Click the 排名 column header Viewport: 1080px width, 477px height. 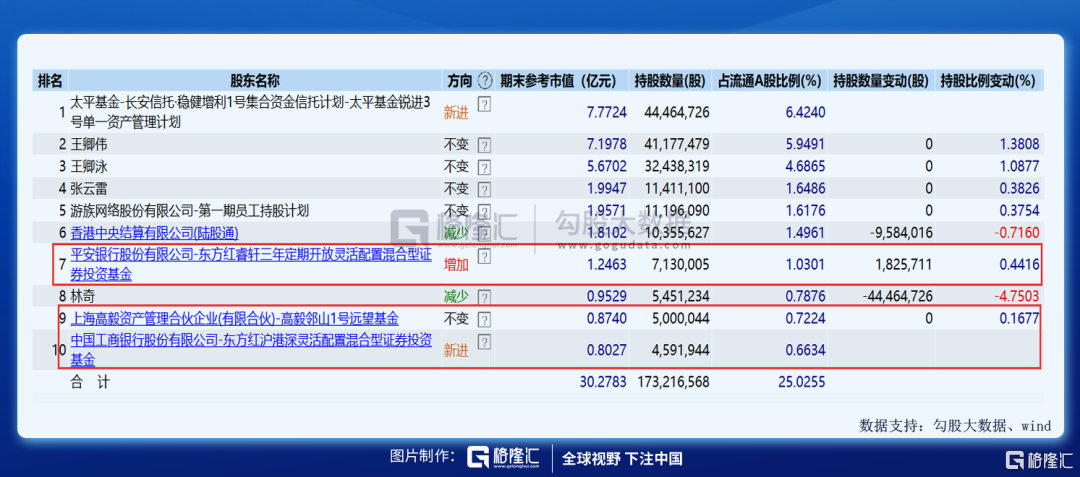(50, 81)
